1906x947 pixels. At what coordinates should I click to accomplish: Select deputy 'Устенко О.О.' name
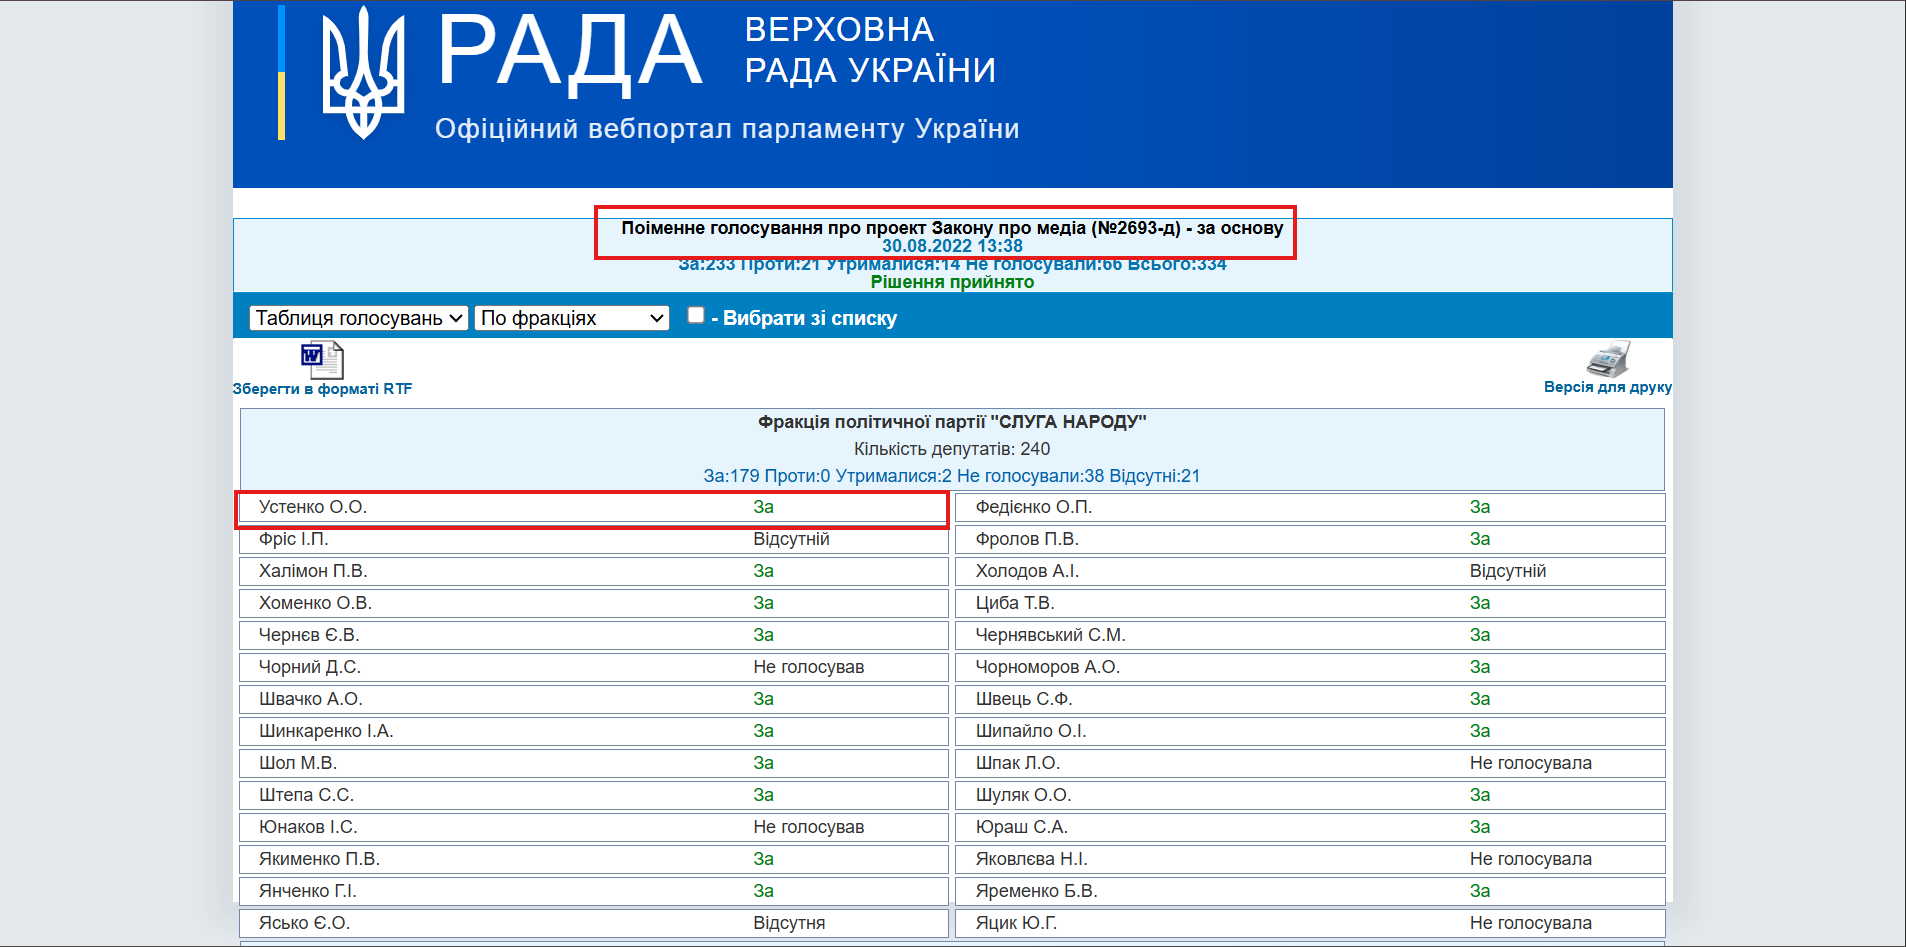coord(313,507)
